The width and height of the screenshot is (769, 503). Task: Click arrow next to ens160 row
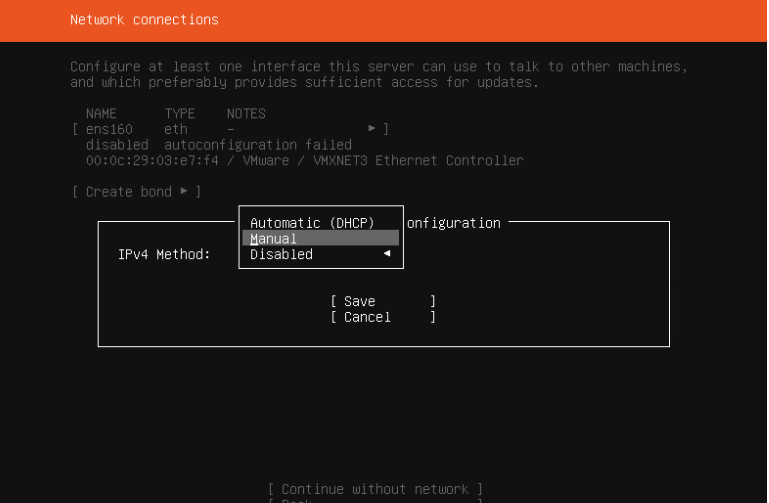point(372,128)
